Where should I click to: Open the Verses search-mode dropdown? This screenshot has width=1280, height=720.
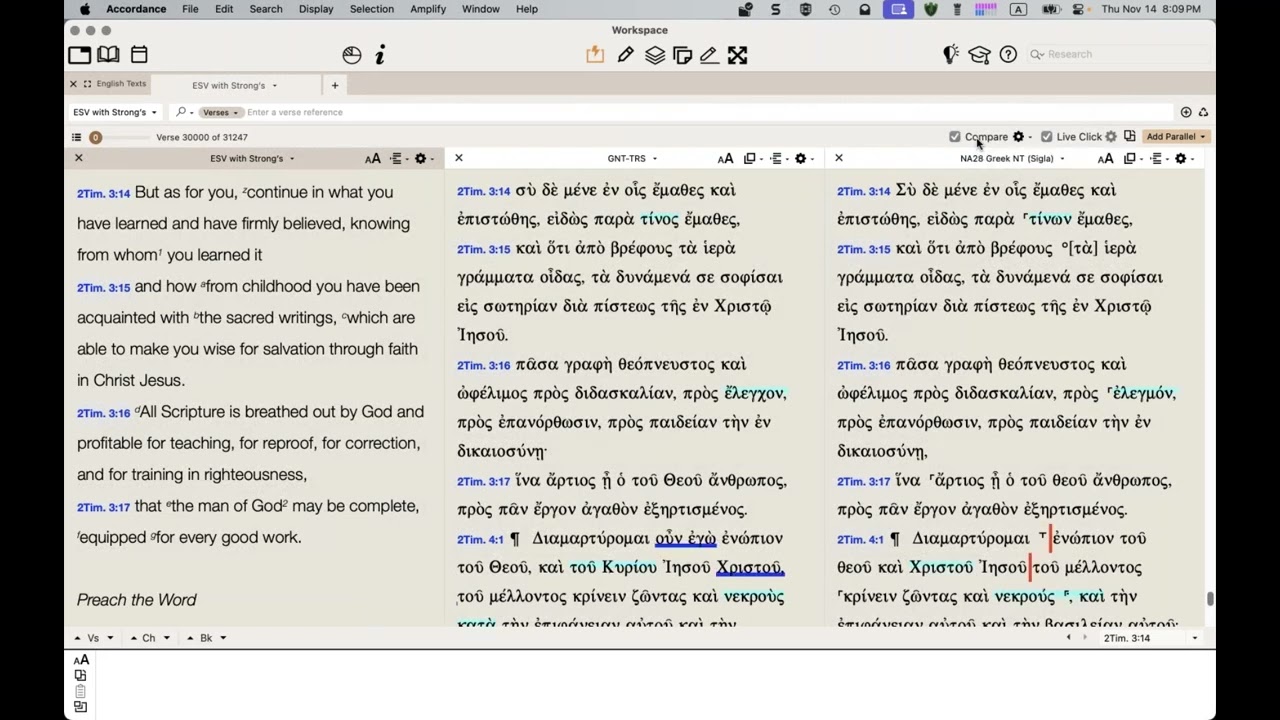(x=220, y=112)
